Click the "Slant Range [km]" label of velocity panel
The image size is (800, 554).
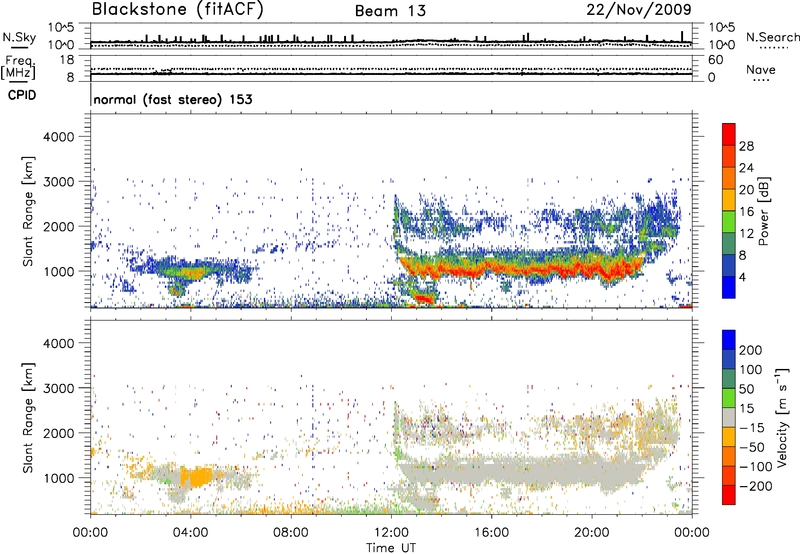pos(28,417)
